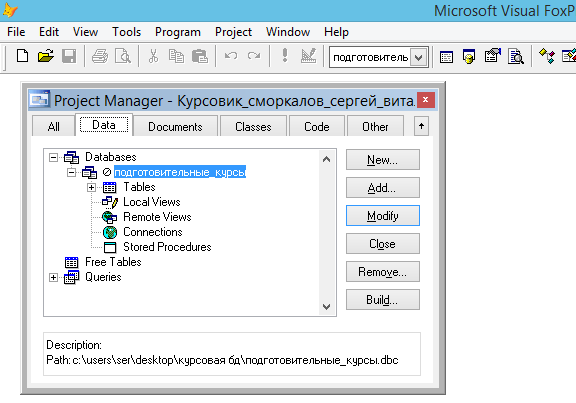Viewport: 576px width, 403px height.
Task: Click the Save diskette toolbar icon
Action: pos(69,56)
